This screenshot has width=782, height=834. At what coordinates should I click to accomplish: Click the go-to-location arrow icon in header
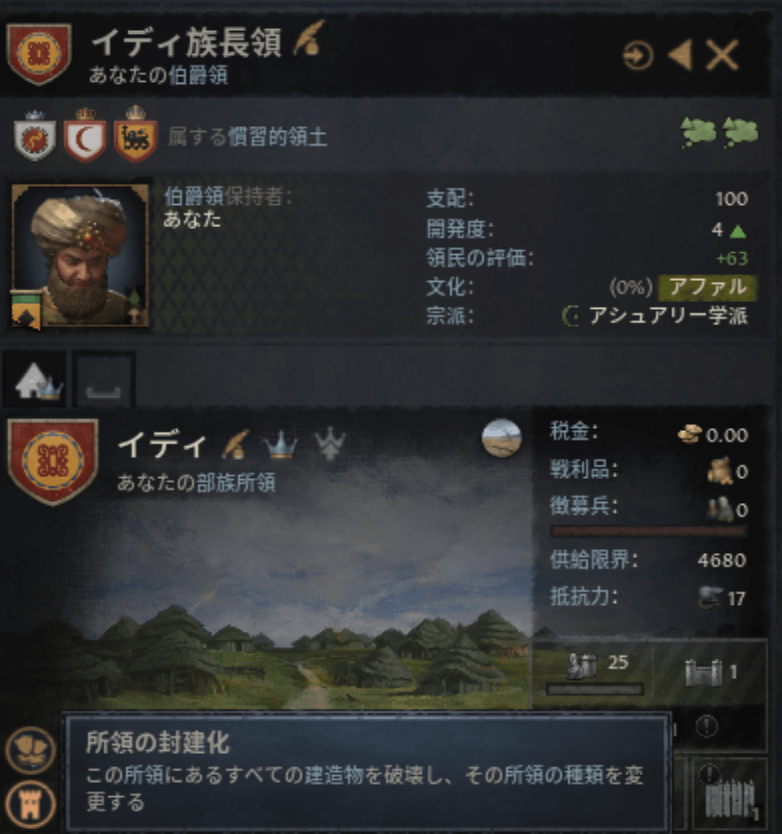coord(638,55)
